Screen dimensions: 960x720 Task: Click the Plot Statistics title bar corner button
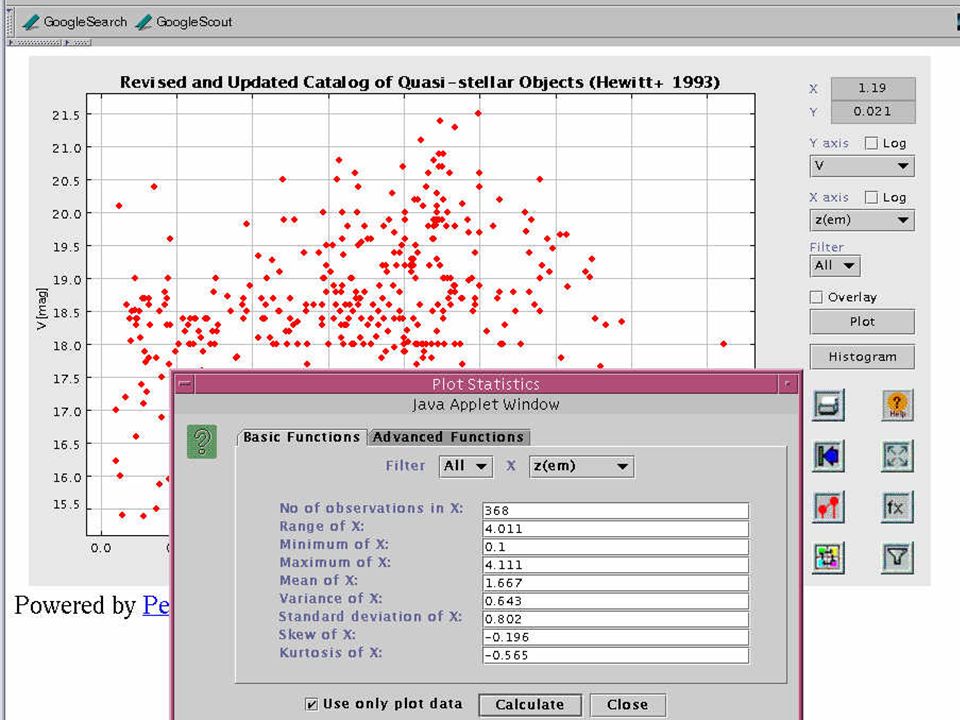pos(787,384)
